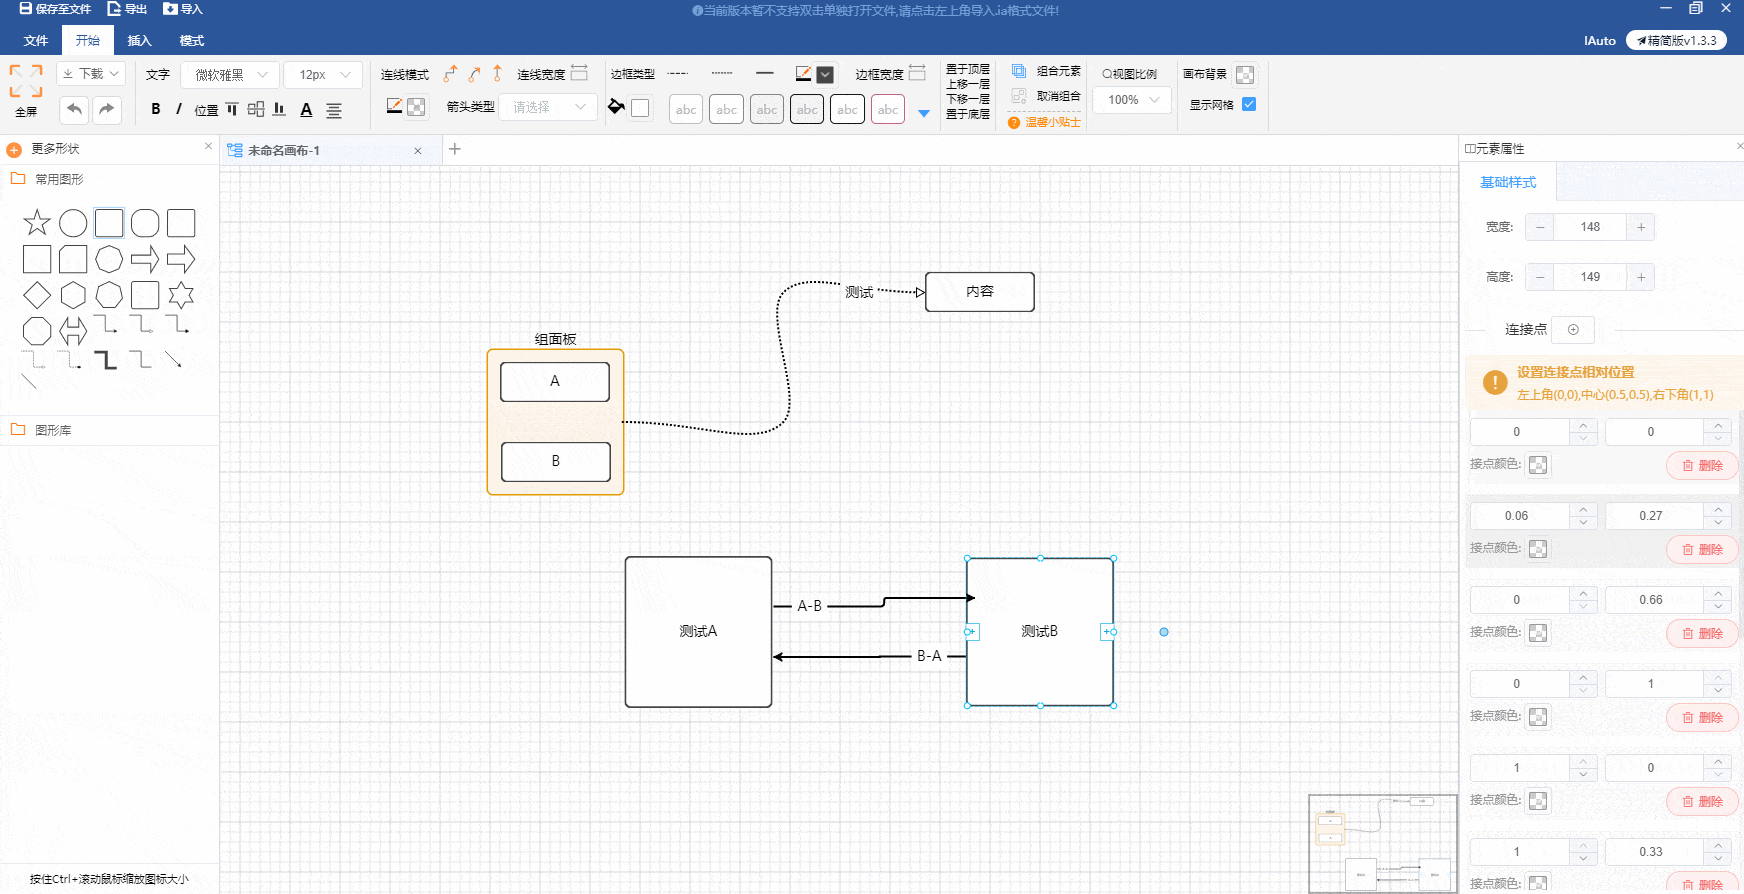1744x894 pixels.
Task: Toggle the 显示网格 show grid checkbox
Action: (1249, 104)
